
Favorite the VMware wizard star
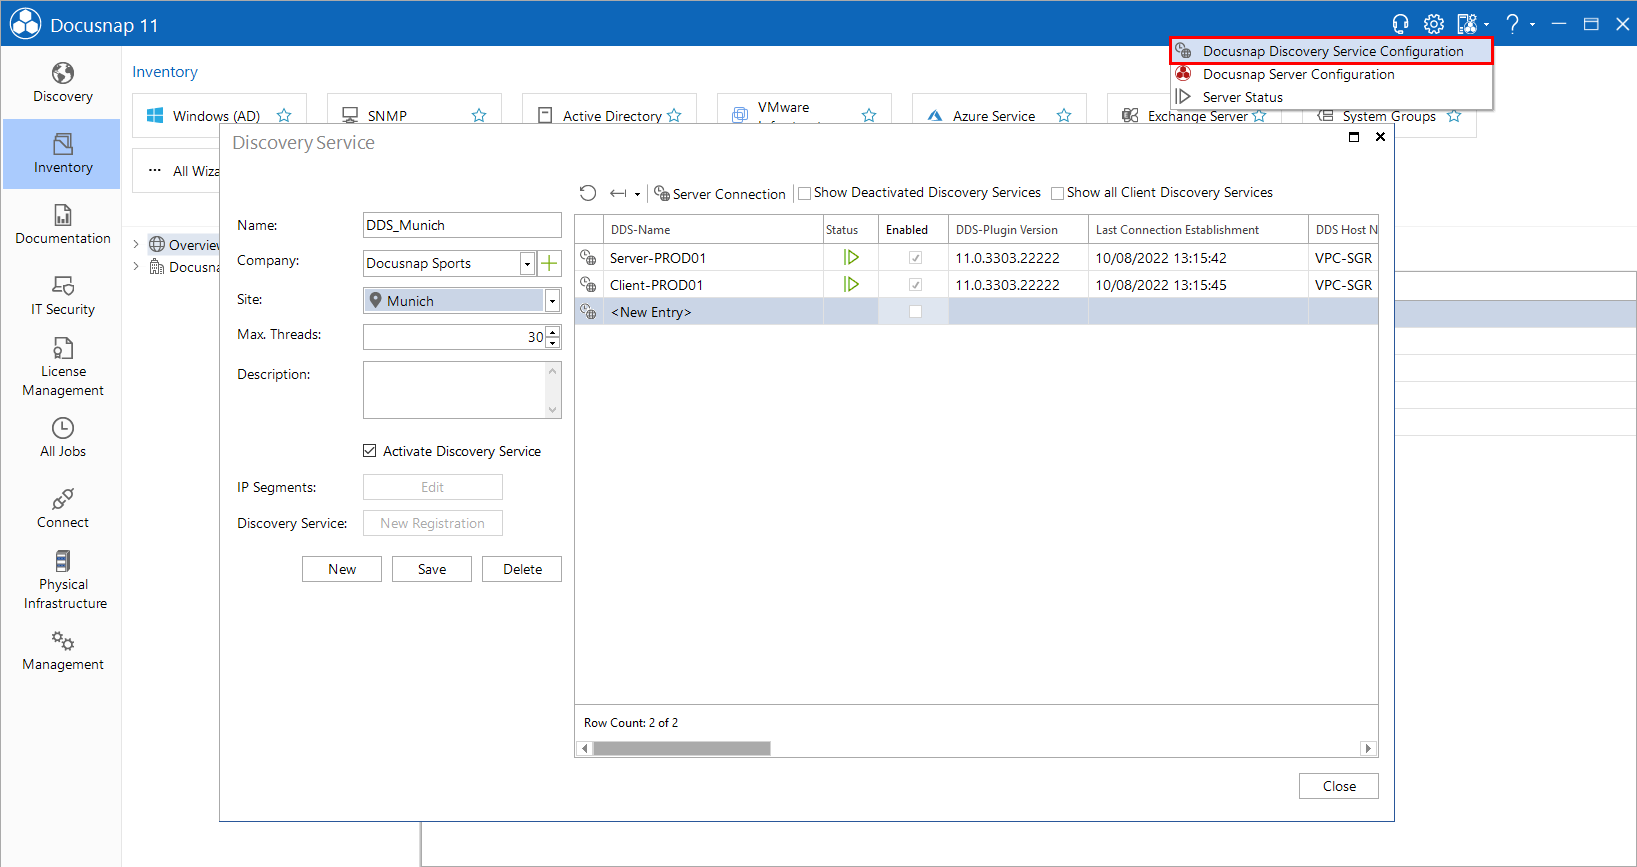(869, 116)
